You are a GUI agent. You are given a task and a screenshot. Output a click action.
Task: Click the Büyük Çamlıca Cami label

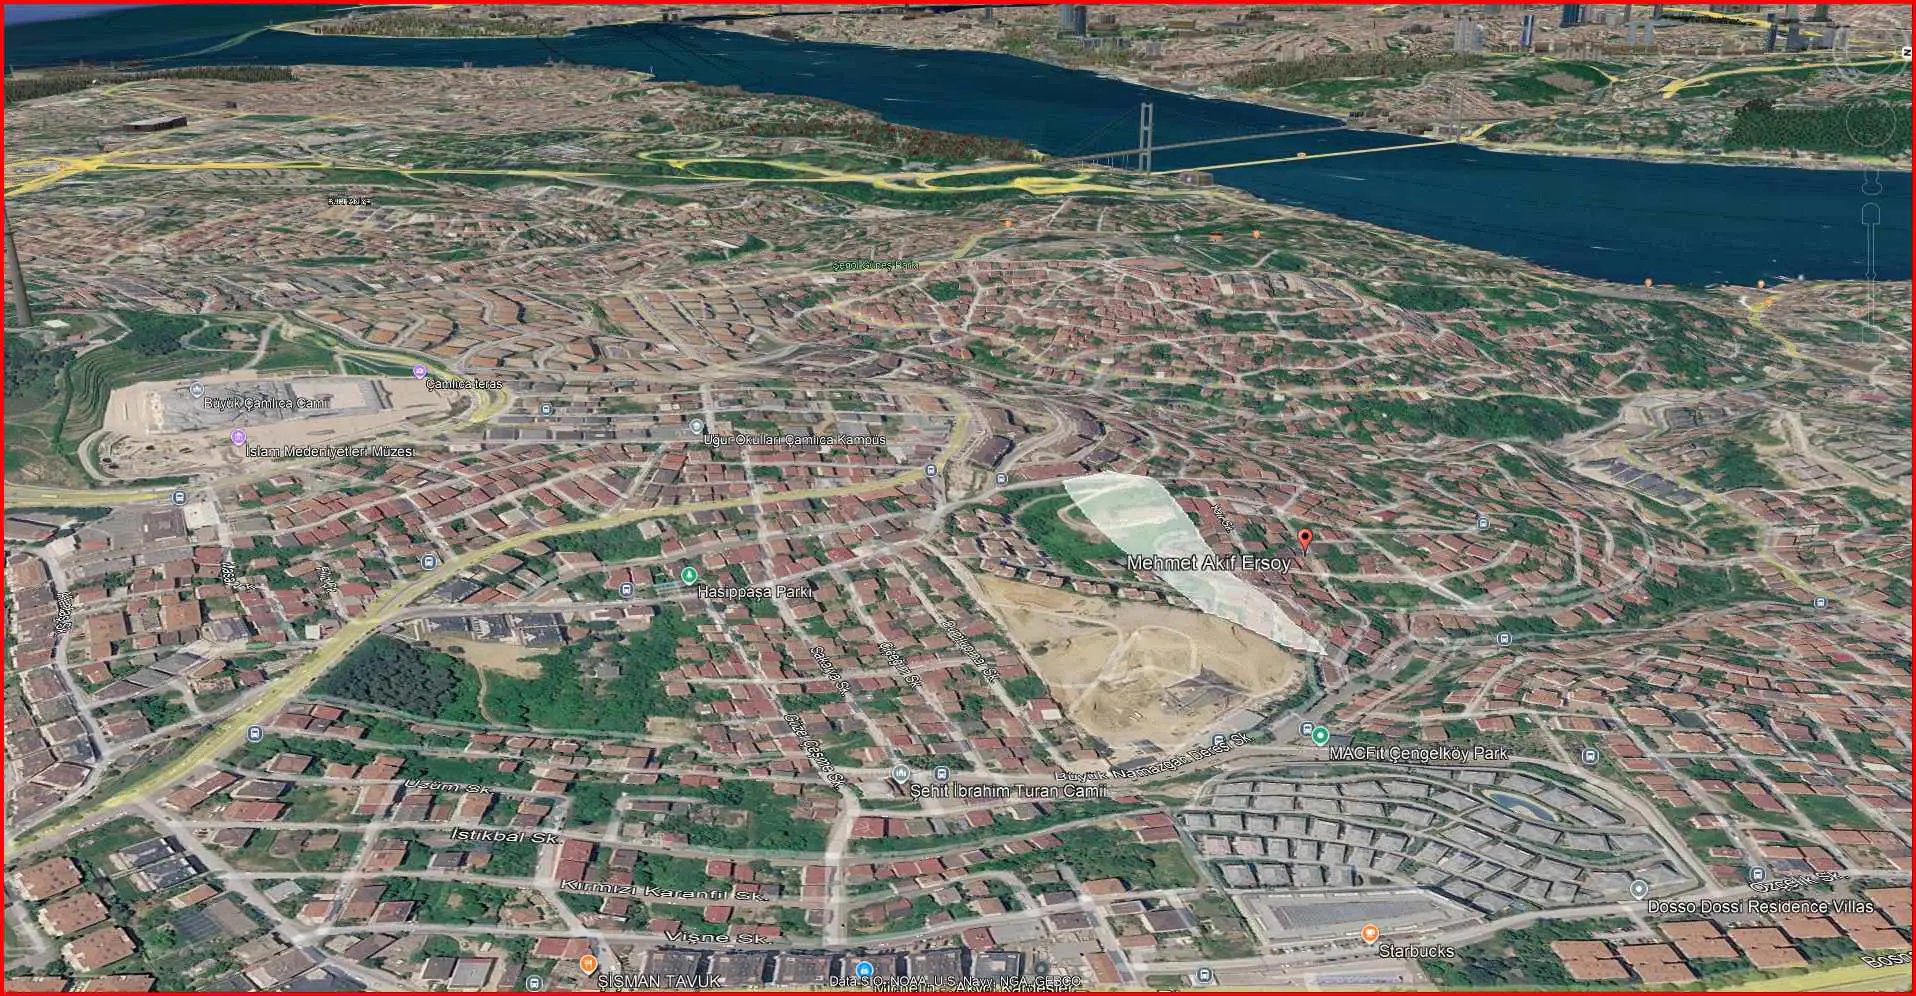tap(266, 403)
